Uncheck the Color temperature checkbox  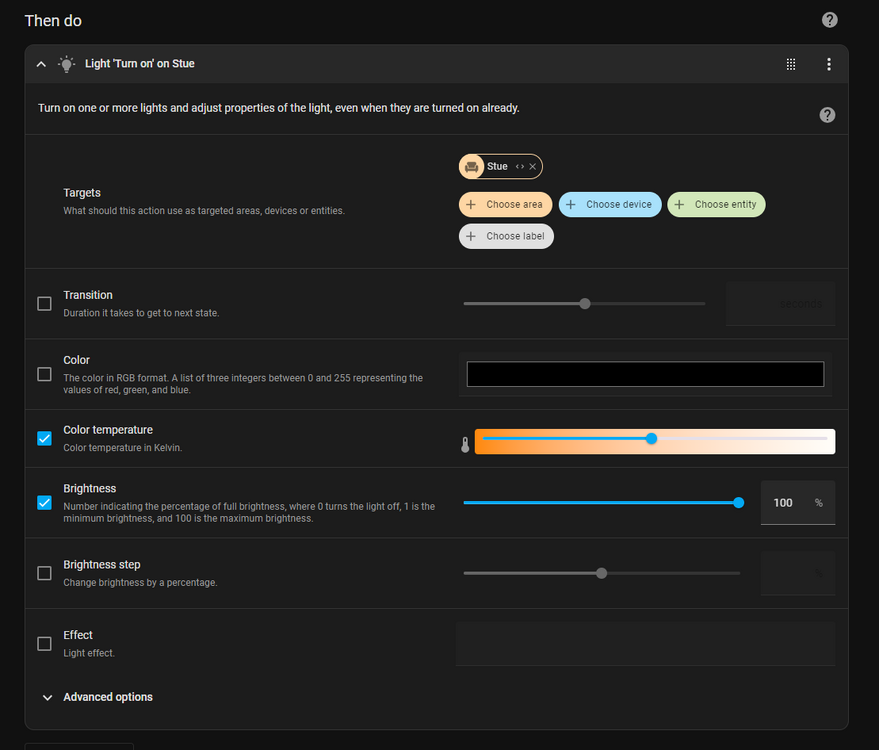point(44,438)
